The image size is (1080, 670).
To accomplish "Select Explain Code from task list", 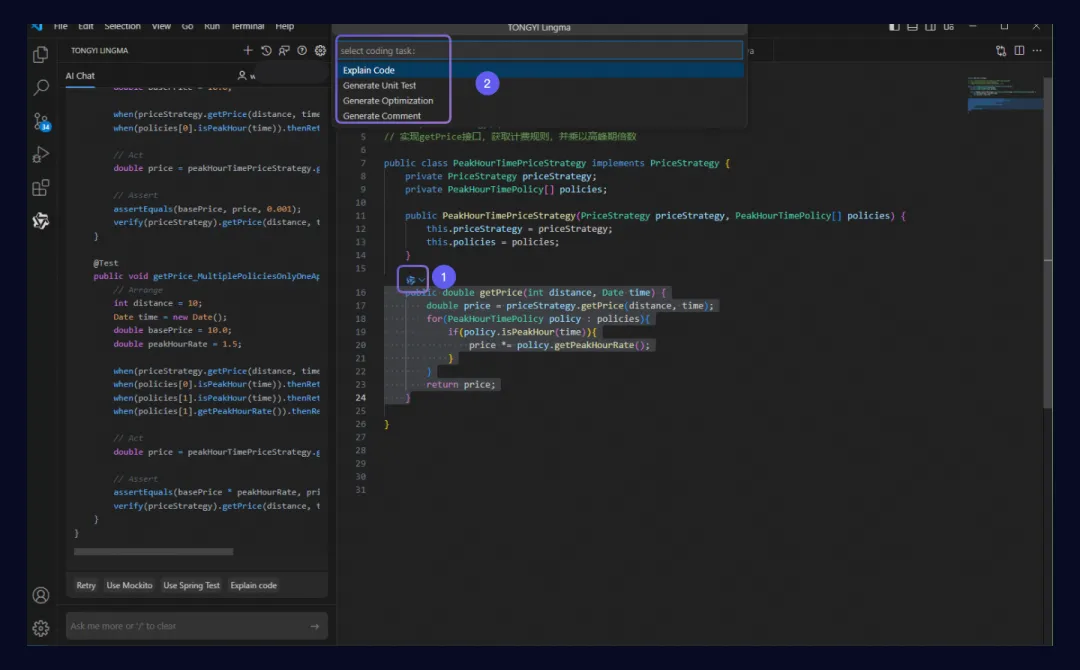I will 540,70.
